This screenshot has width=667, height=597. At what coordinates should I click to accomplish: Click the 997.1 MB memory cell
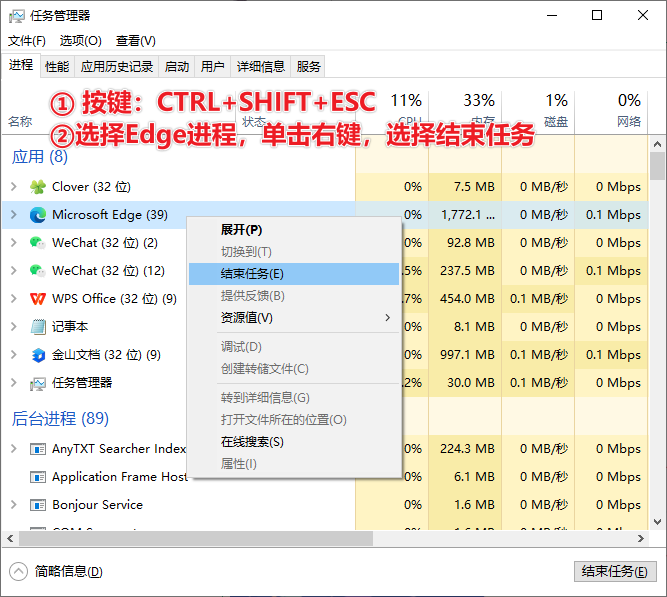coord(467,355)
